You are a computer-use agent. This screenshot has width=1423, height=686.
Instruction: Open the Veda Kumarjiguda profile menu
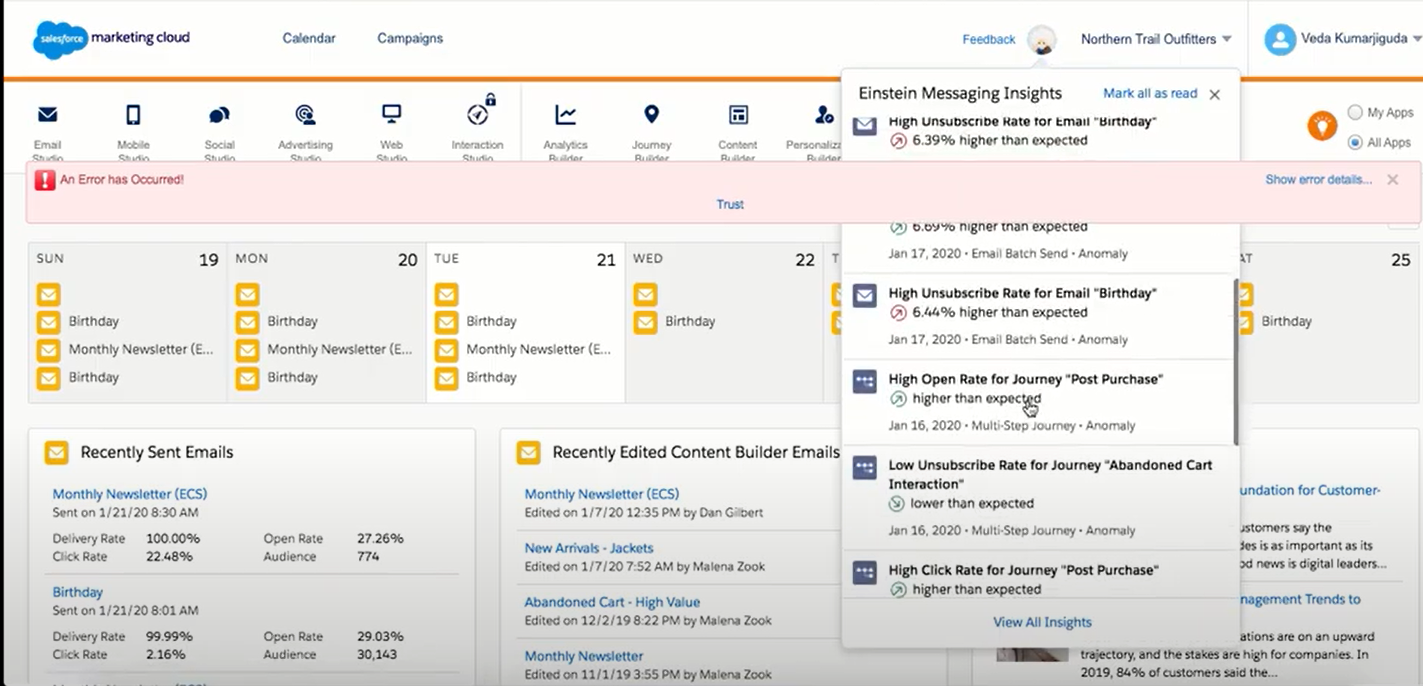(x=1345, y=39)
